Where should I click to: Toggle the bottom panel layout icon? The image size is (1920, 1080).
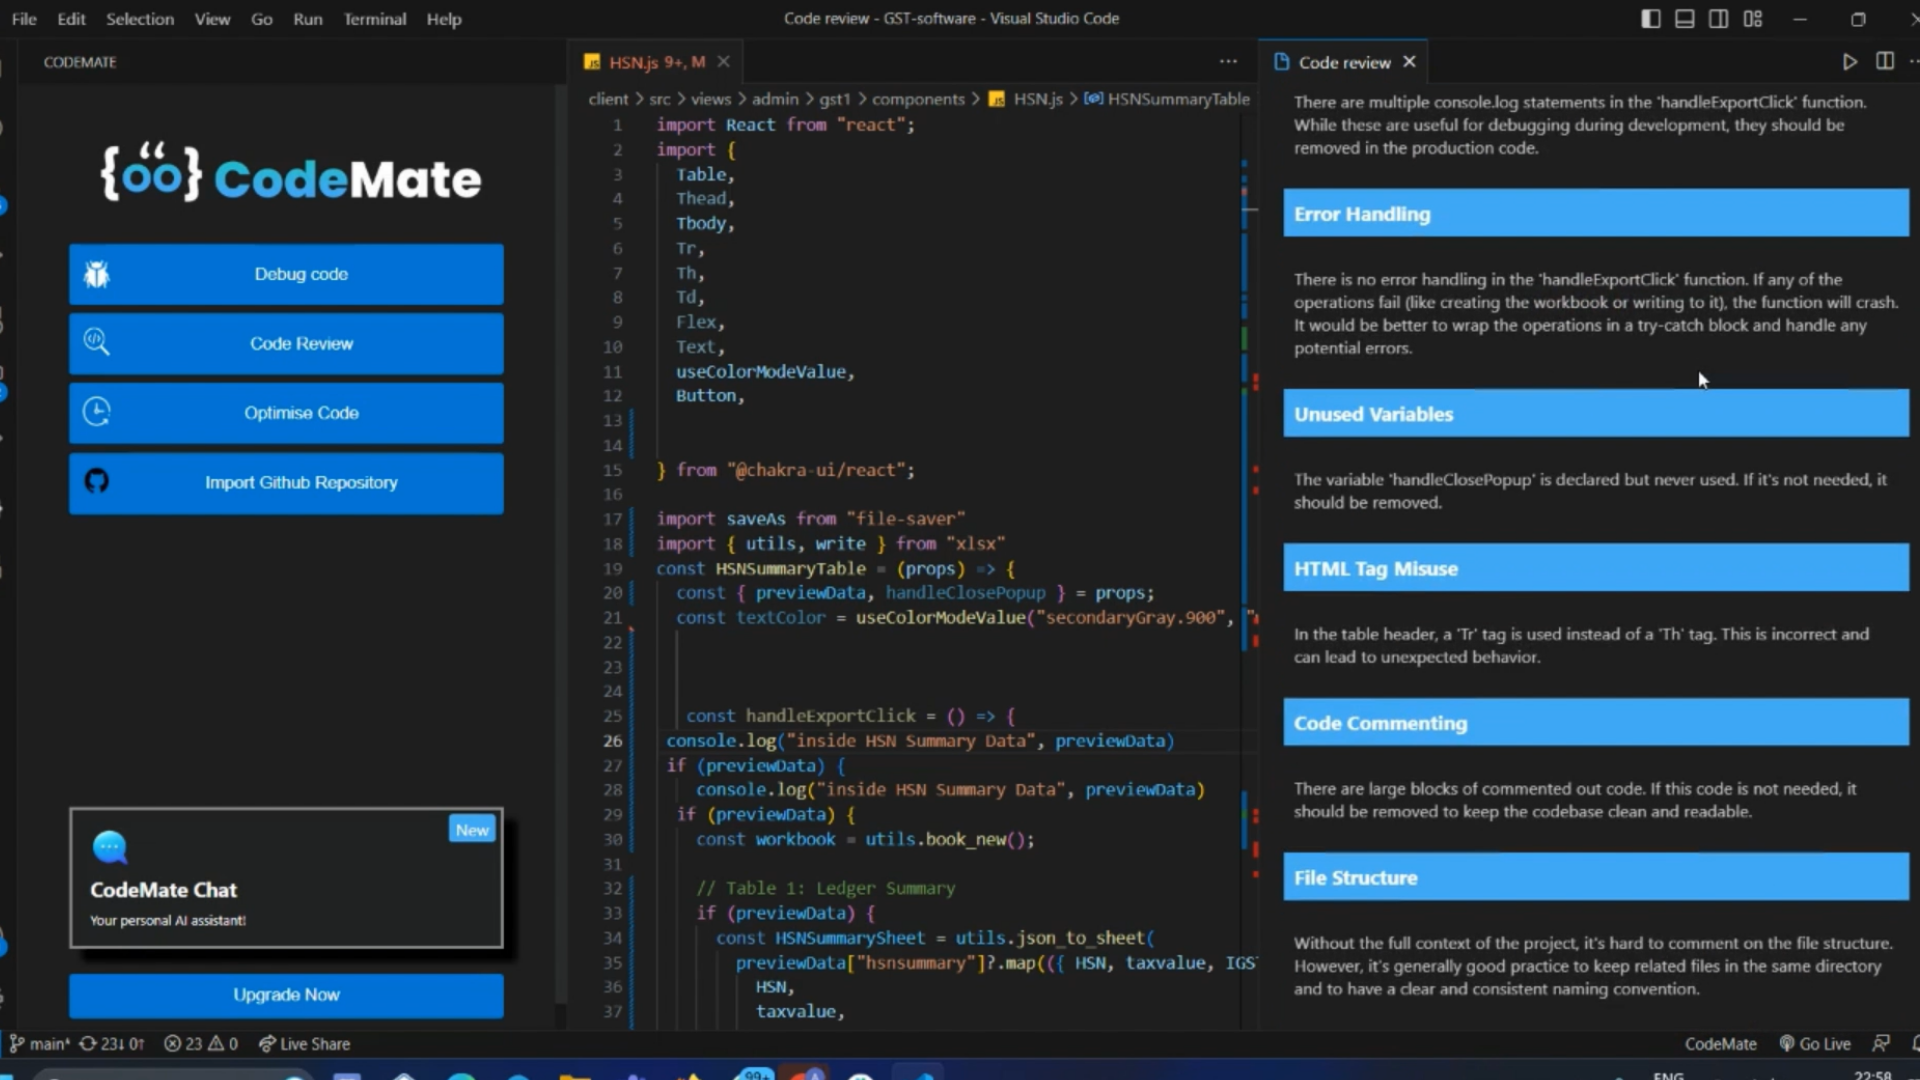(x=1685, y=19)
